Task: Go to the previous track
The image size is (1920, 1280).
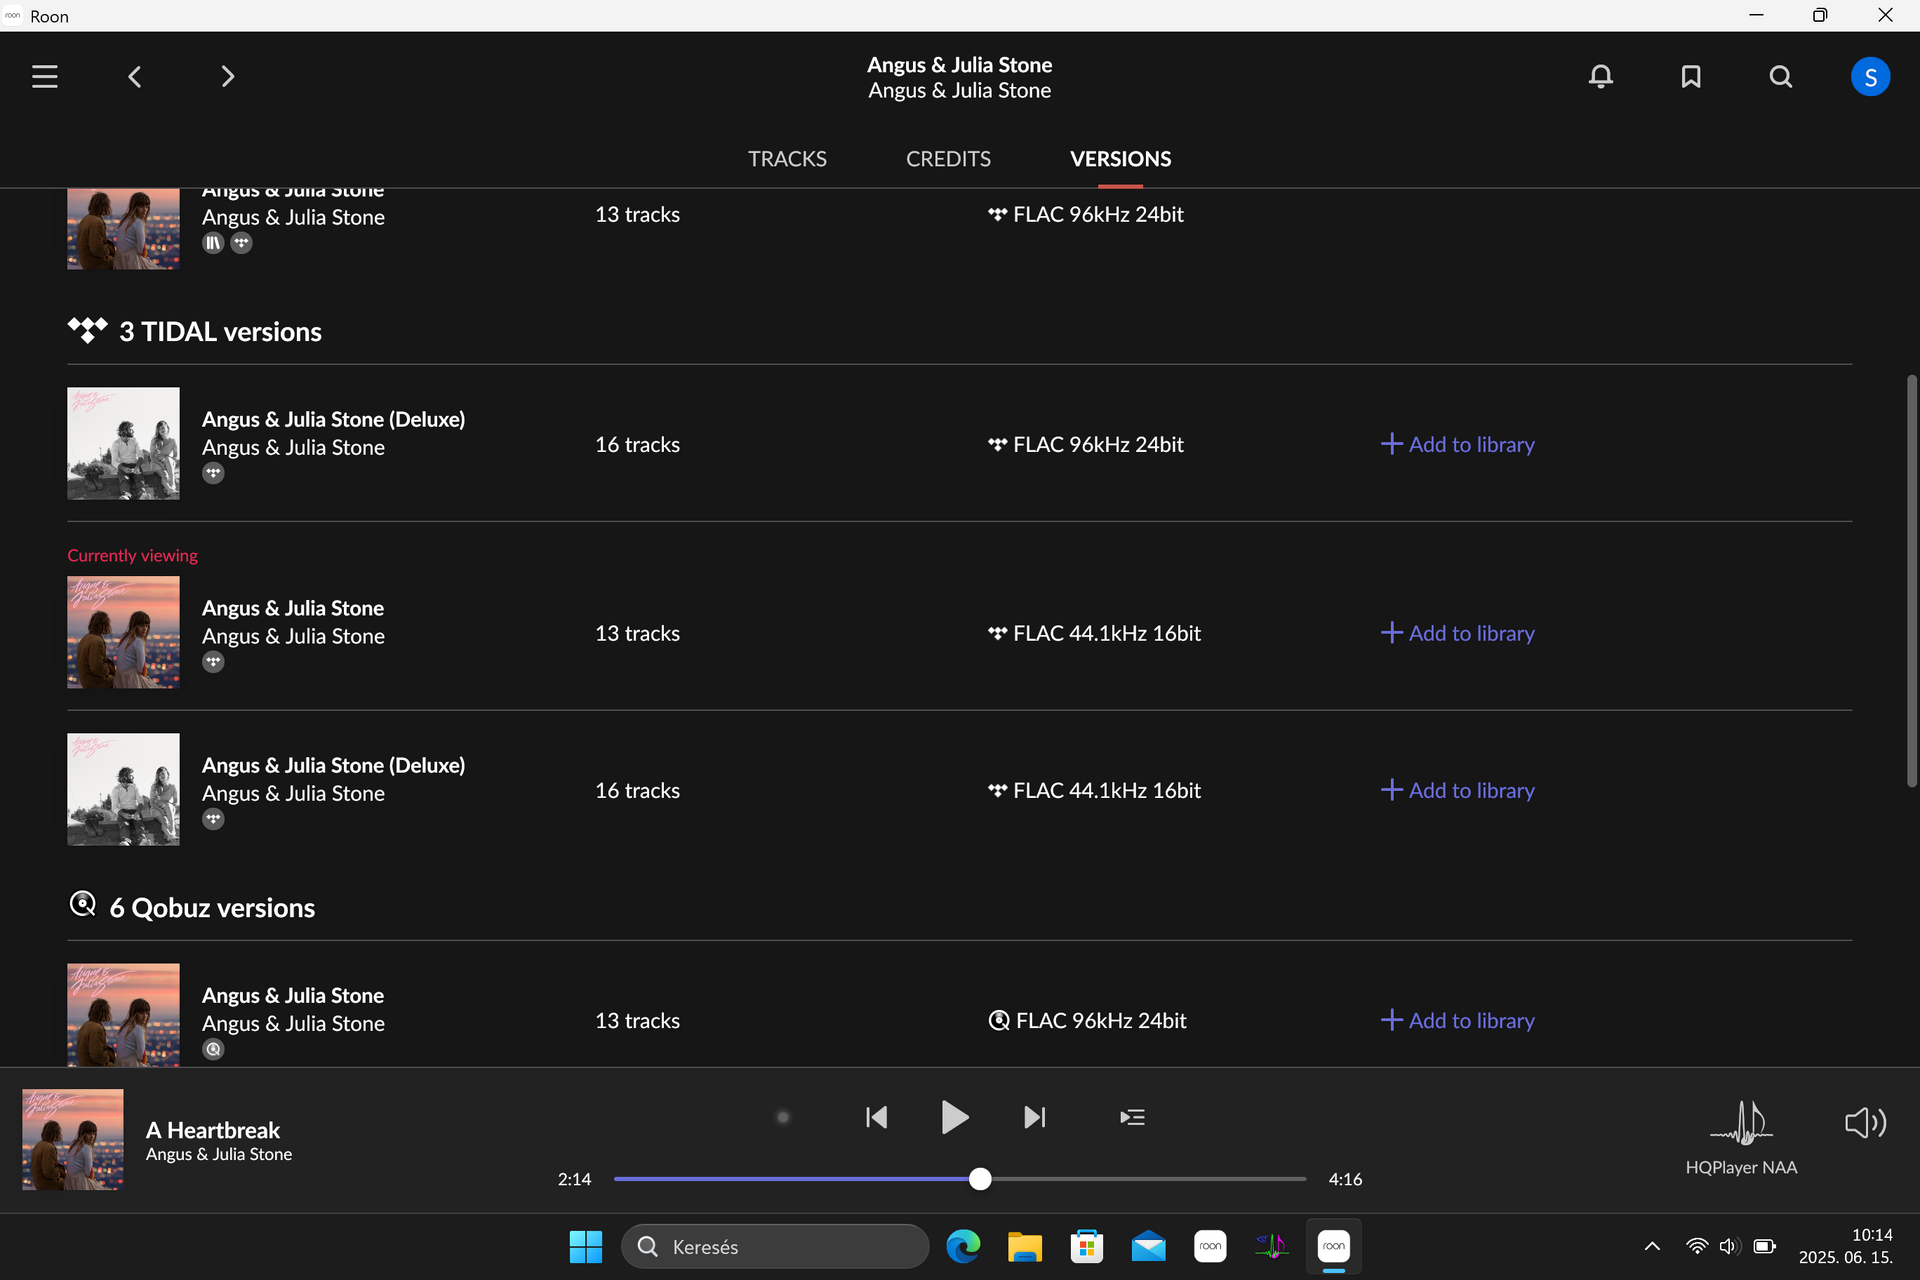Action: tap(876, 1117)
